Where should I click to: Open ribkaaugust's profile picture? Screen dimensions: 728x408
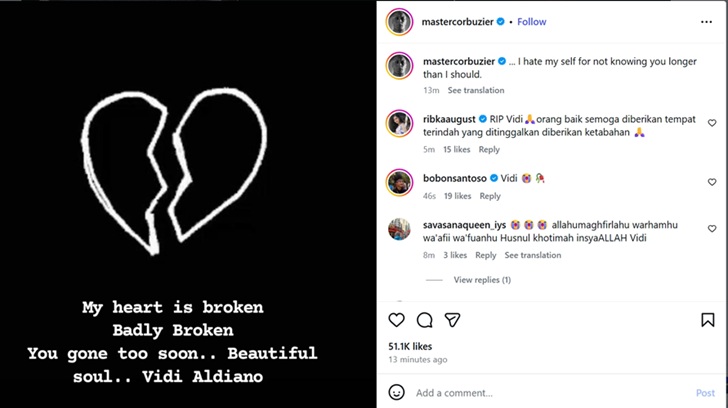399,123
